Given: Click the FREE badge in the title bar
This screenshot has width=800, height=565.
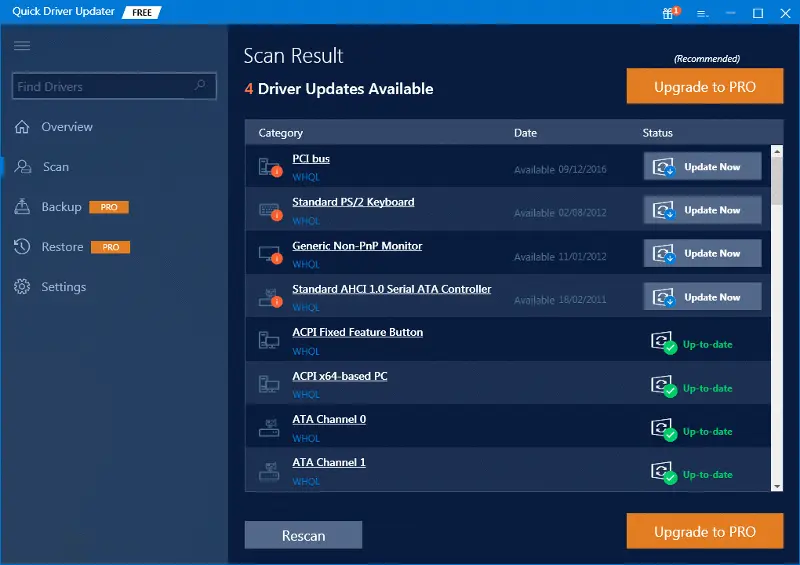Looking at the screenshot, I should click(142, 12).
